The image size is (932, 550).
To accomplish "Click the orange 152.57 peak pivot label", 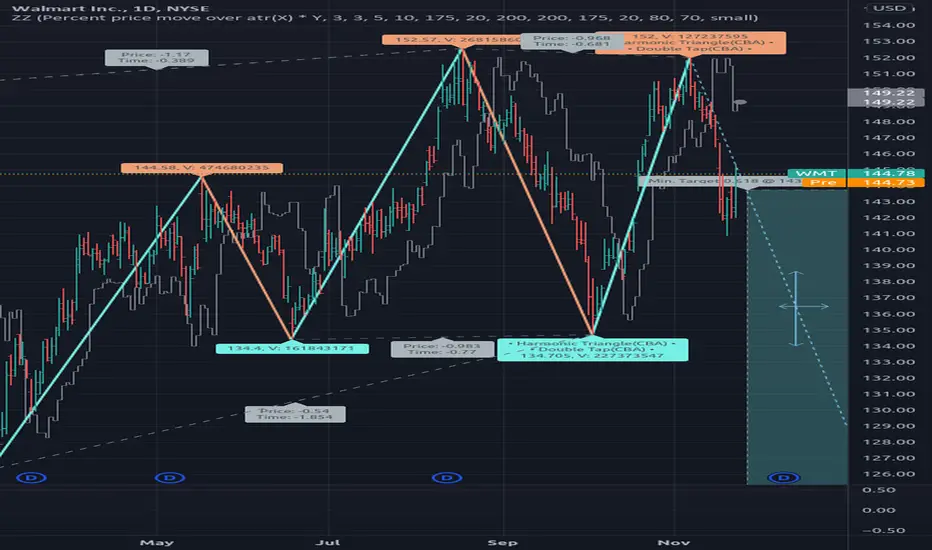I will tap(452, 40).
